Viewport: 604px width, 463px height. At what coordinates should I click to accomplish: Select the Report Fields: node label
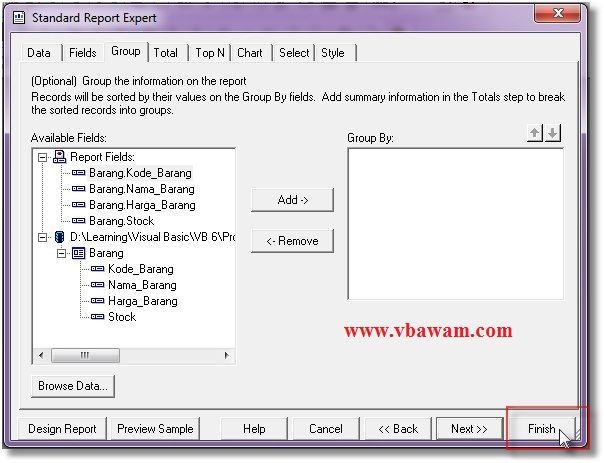[102, 157]
